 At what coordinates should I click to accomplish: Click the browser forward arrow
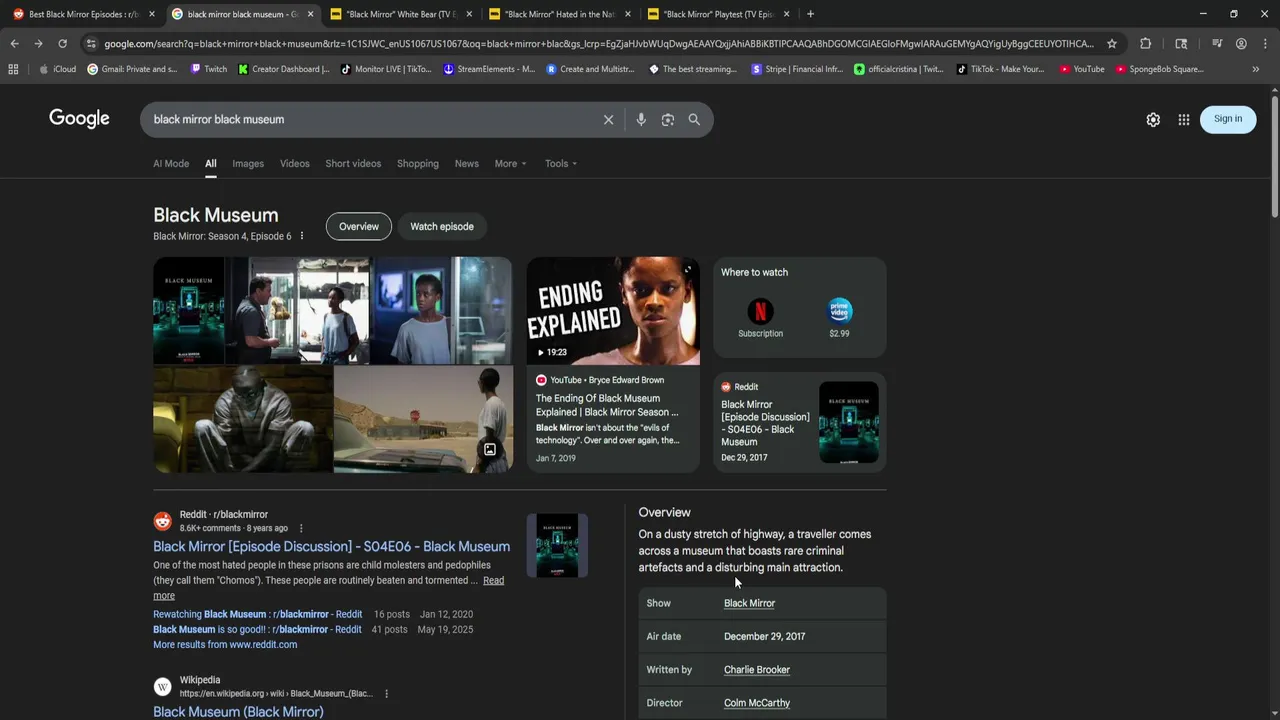coord(38,44)
